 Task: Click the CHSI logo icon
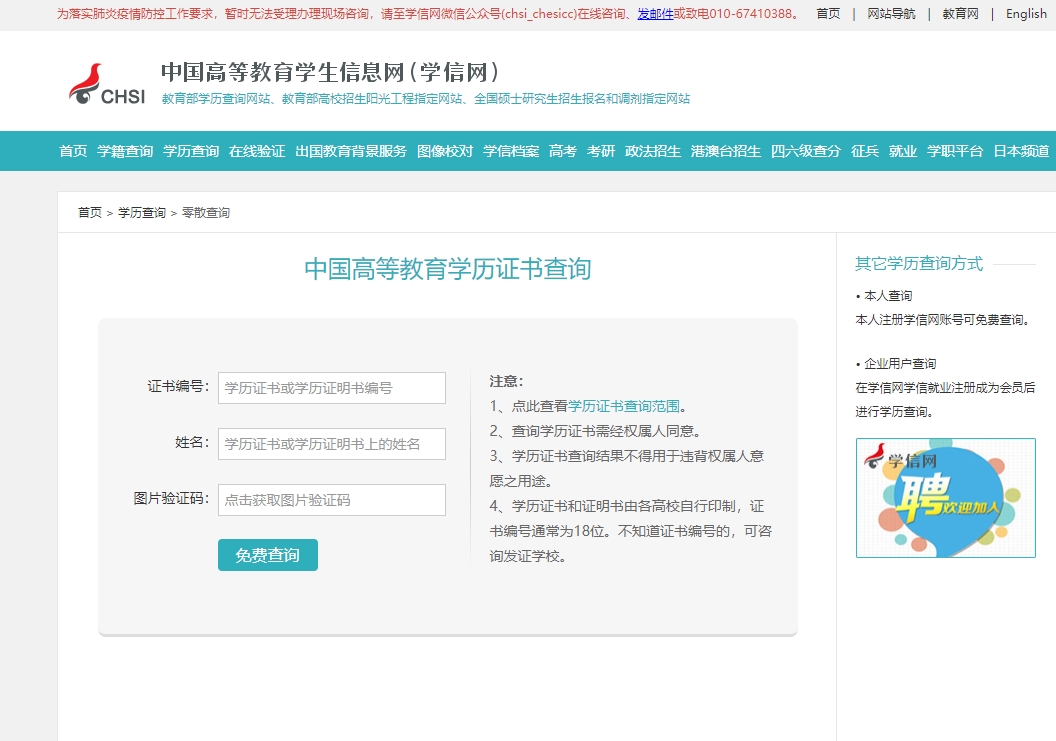pos(107,84)
